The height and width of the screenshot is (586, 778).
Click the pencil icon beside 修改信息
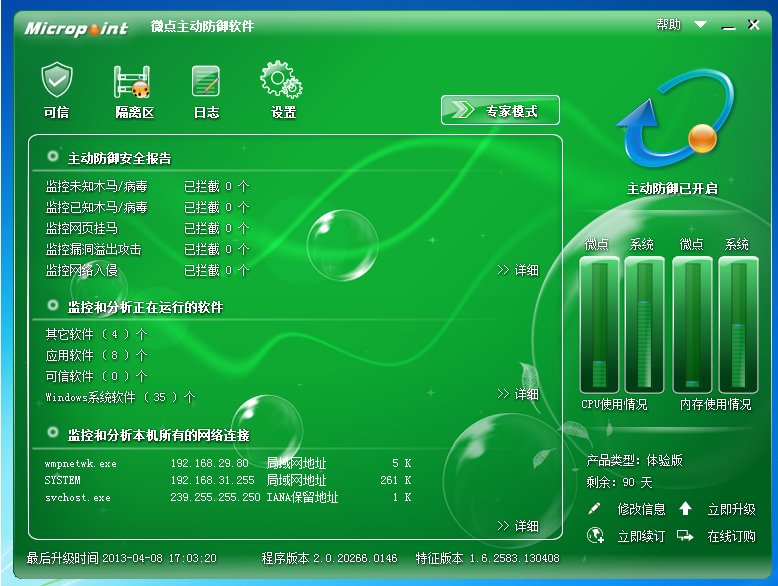594,509
